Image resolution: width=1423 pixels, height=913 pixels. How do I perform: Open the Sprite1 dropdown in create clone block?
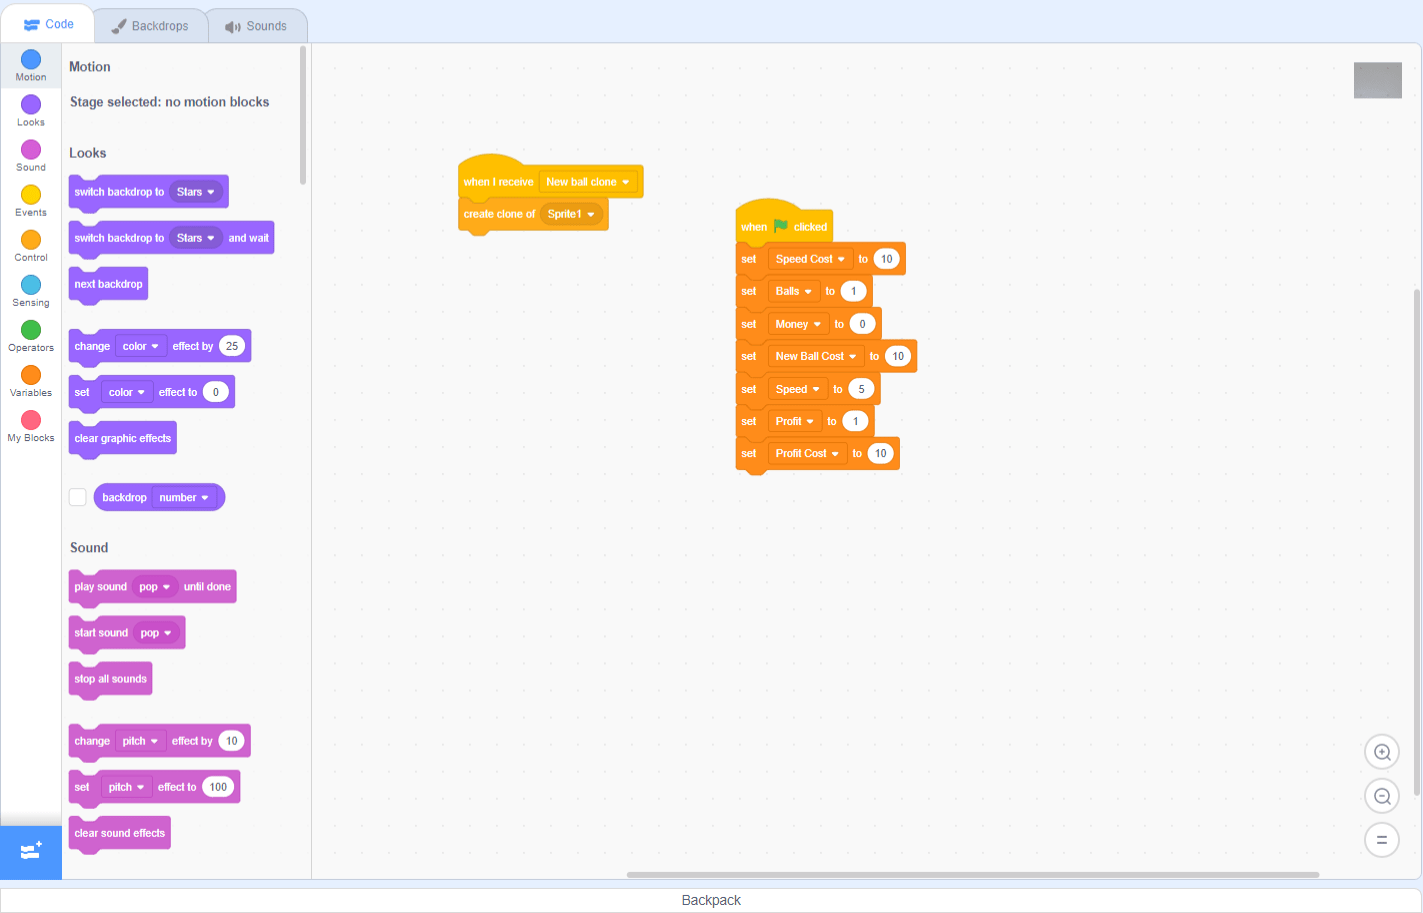(x=572, y=213)
